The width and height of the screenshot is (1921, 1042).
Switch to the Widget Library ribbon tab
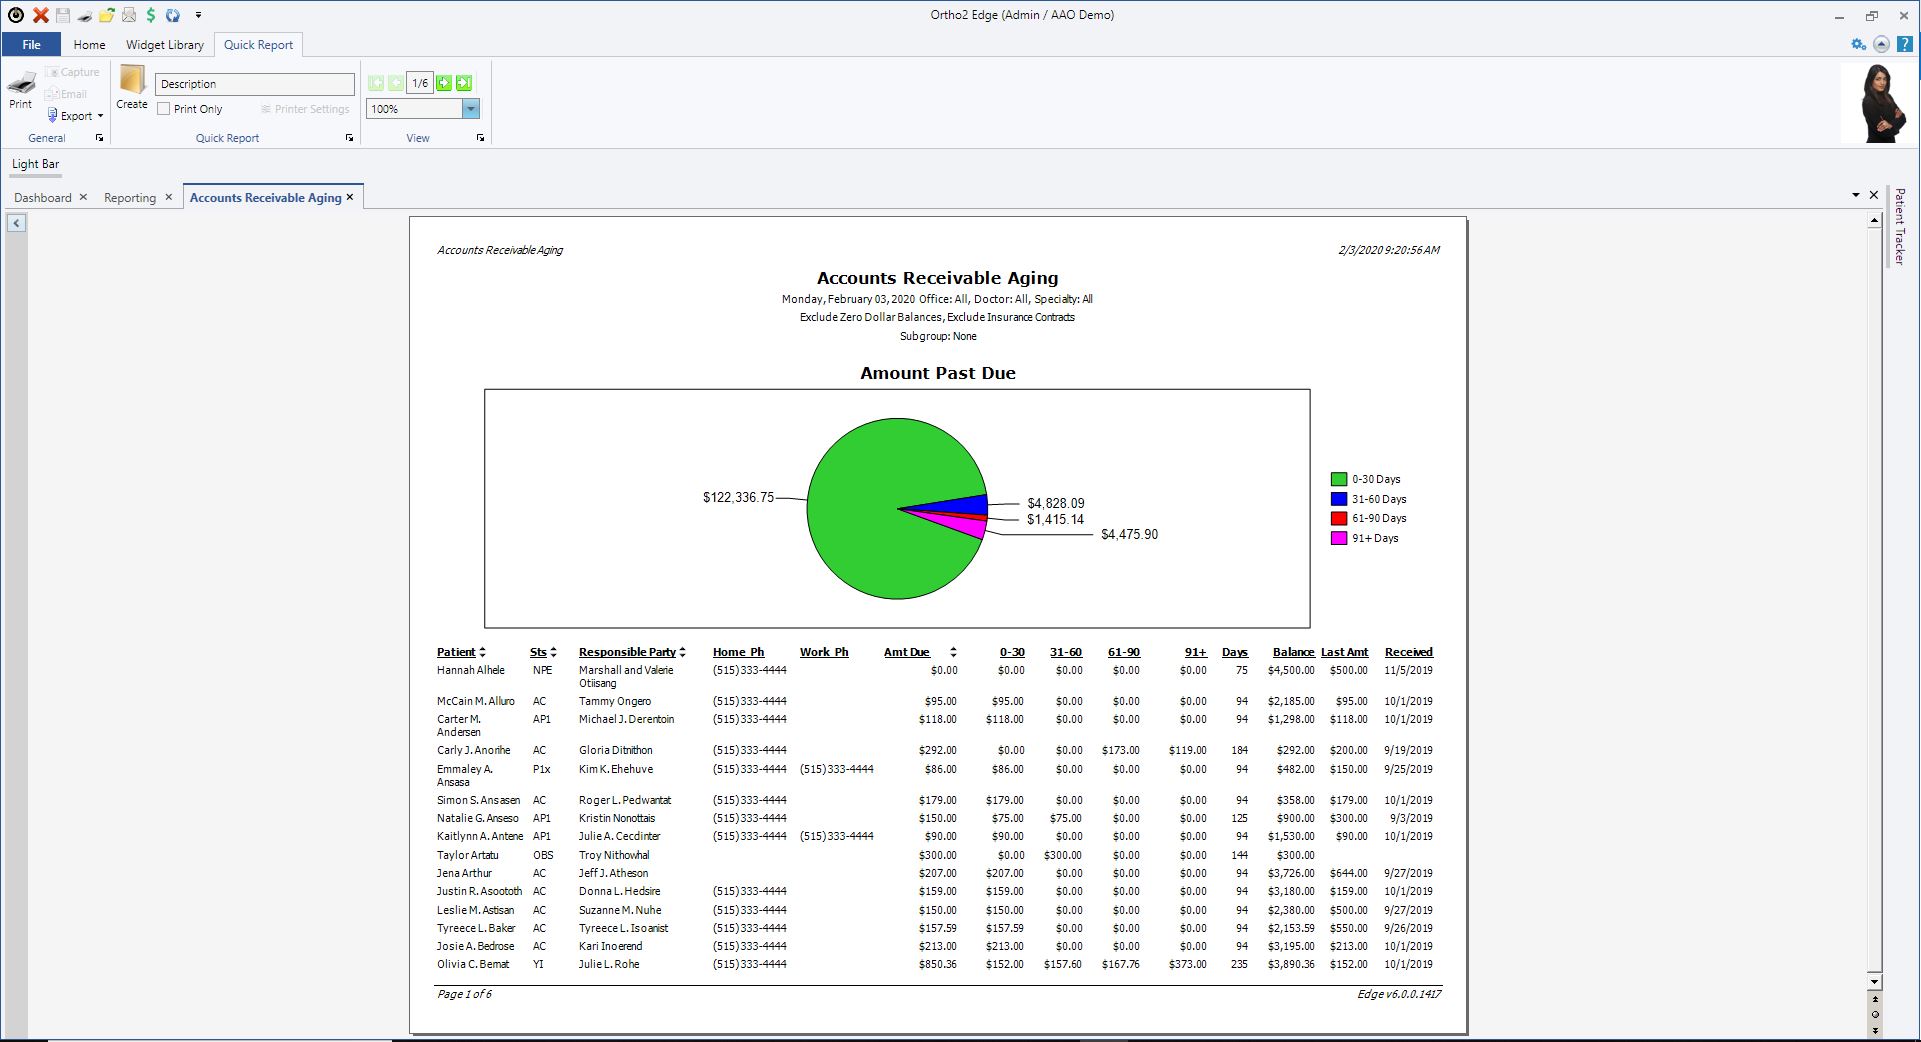(x=165, y=44)
